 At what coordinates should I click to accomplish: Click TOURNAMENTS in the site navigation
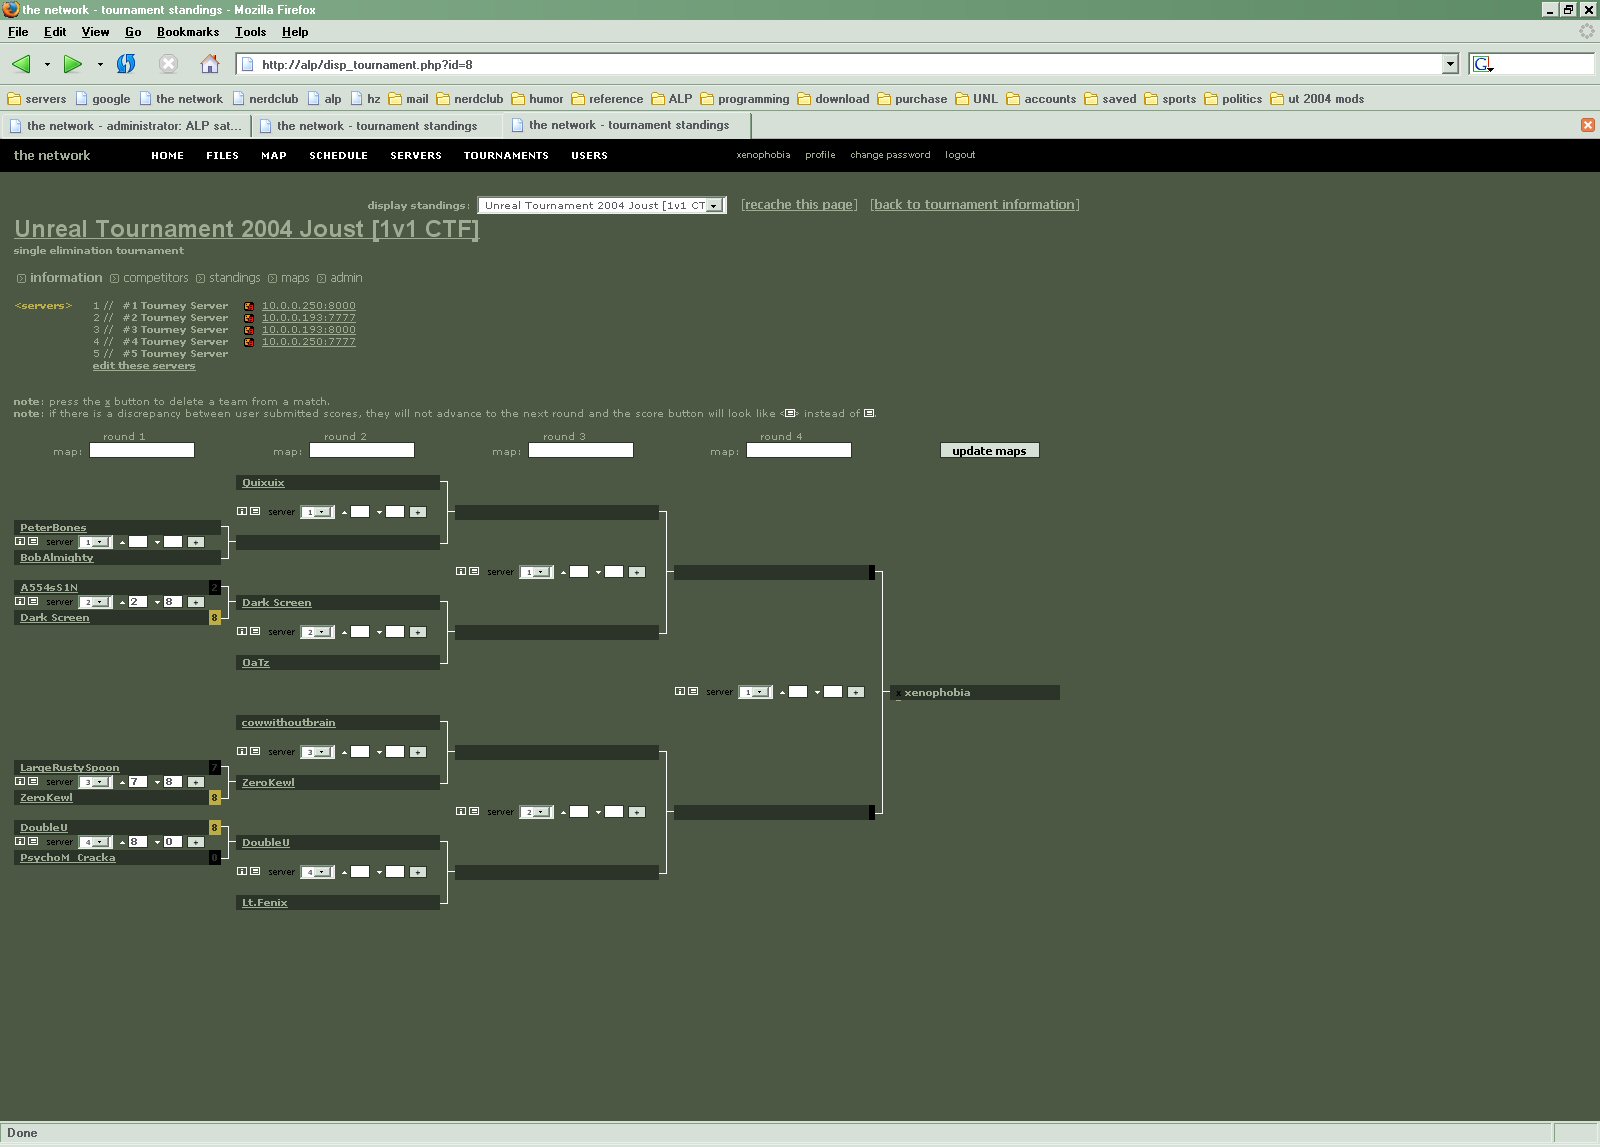click(x=506, y=155)
